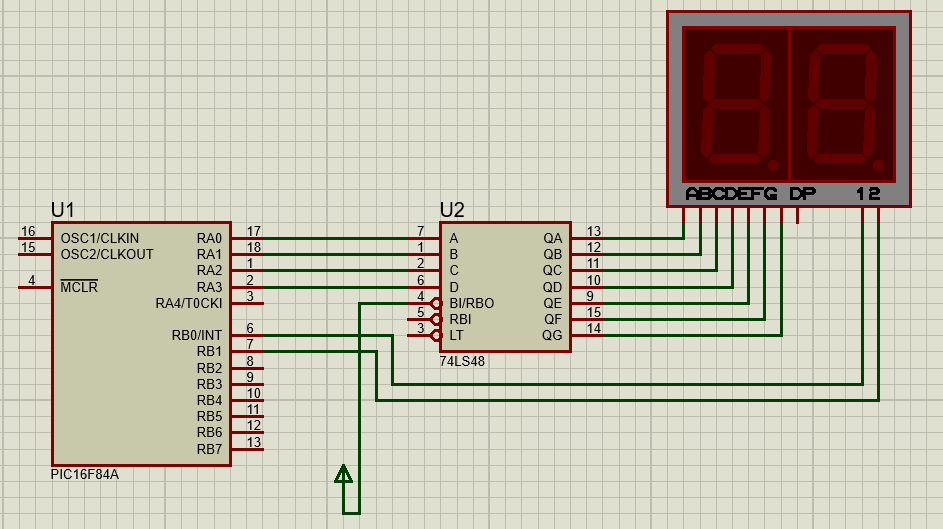Select the PIC16F84A microcontroller body

coord(141,344)
